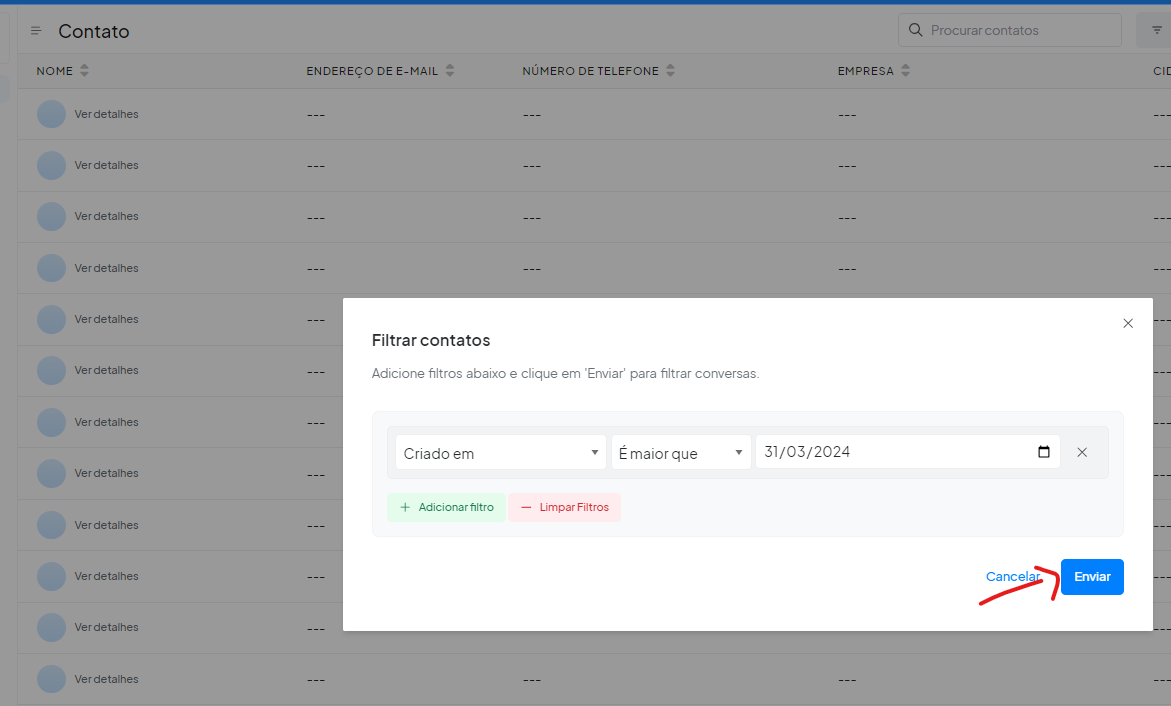The height and width of the screenshot is (706, 1171).
Task: Sort by Endereço de e-mail column
Action: 450,71
